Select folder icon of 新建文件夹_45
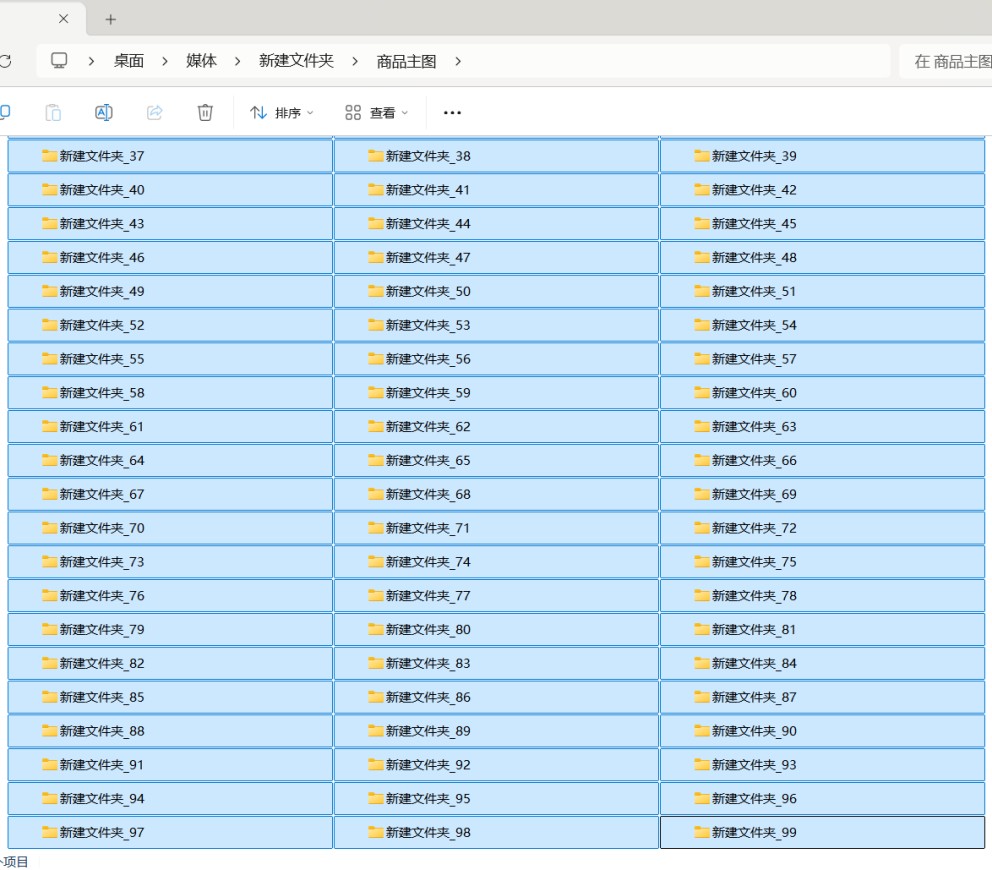 click(x=702, y=223)
